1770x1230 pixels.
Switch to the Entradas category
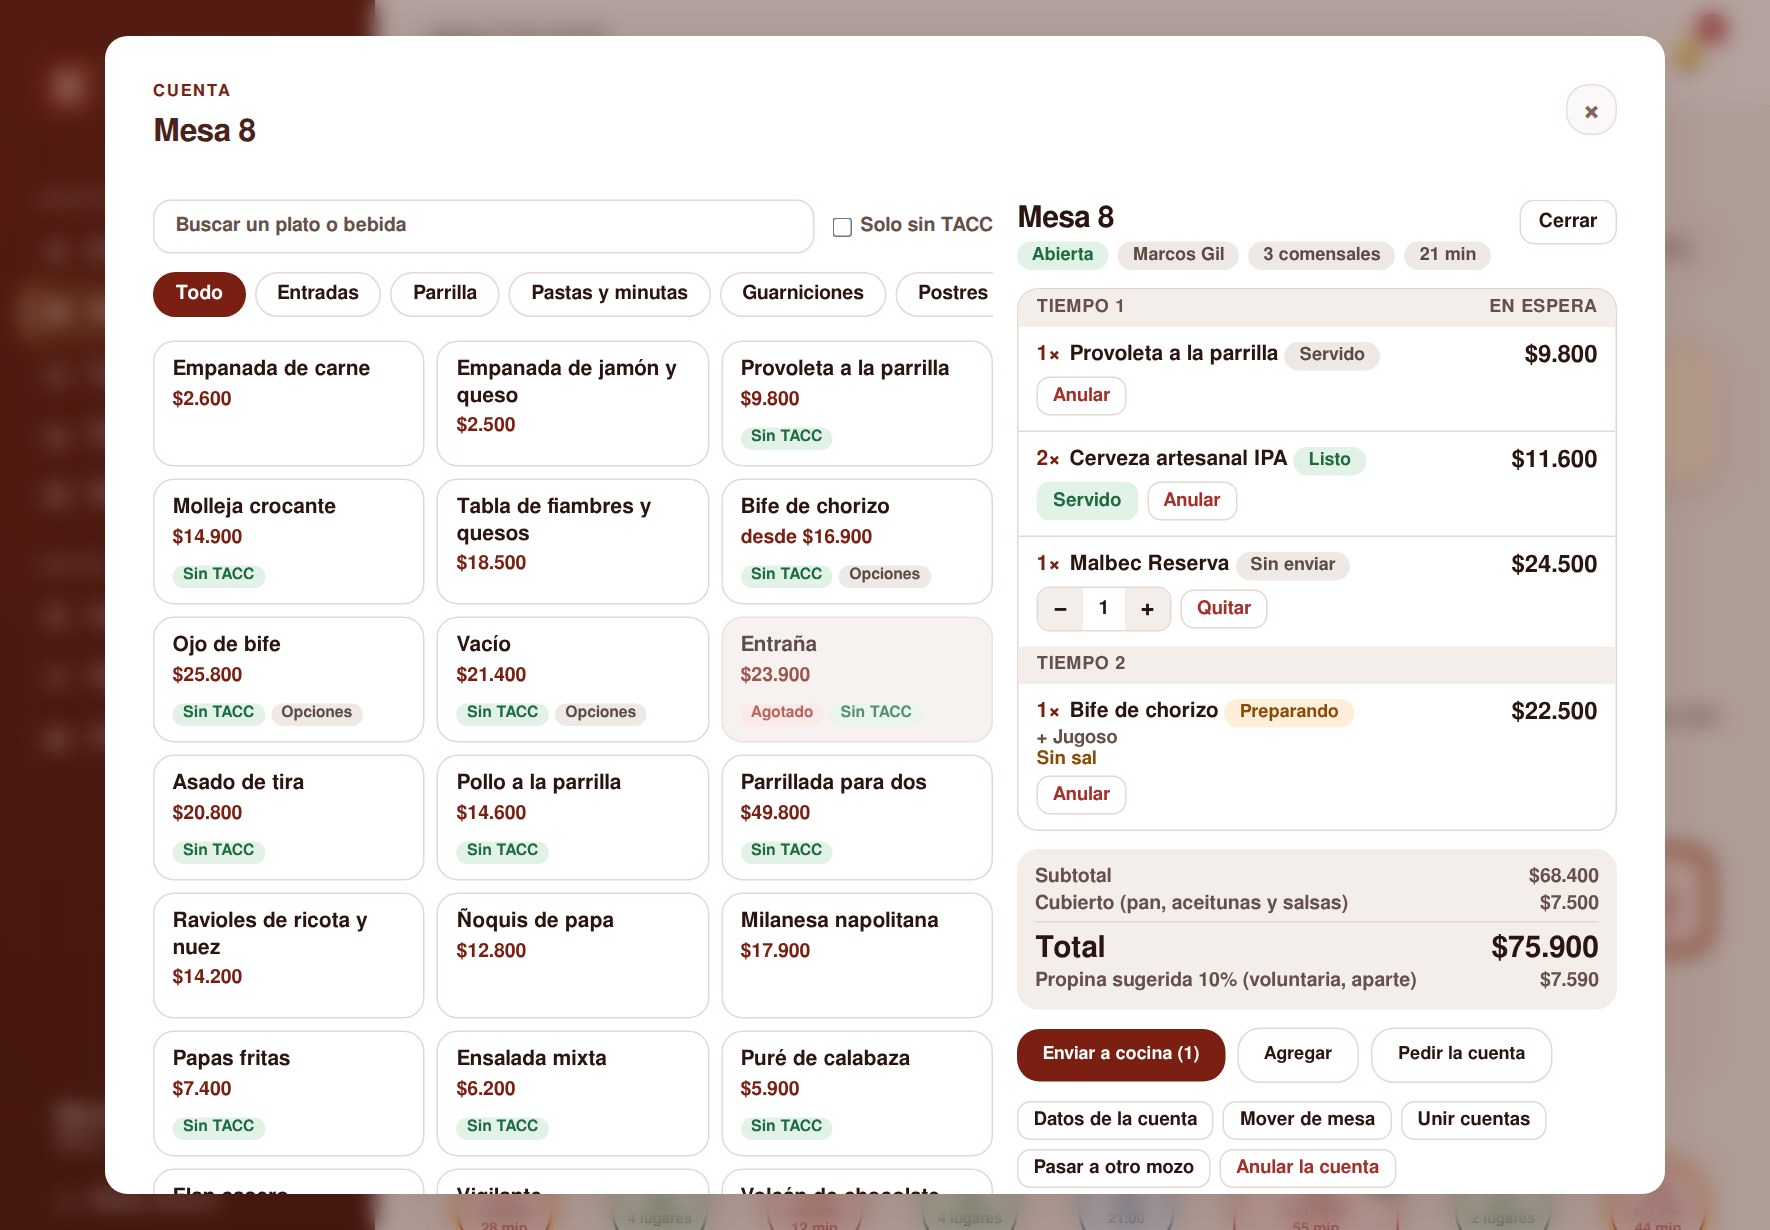318,294
